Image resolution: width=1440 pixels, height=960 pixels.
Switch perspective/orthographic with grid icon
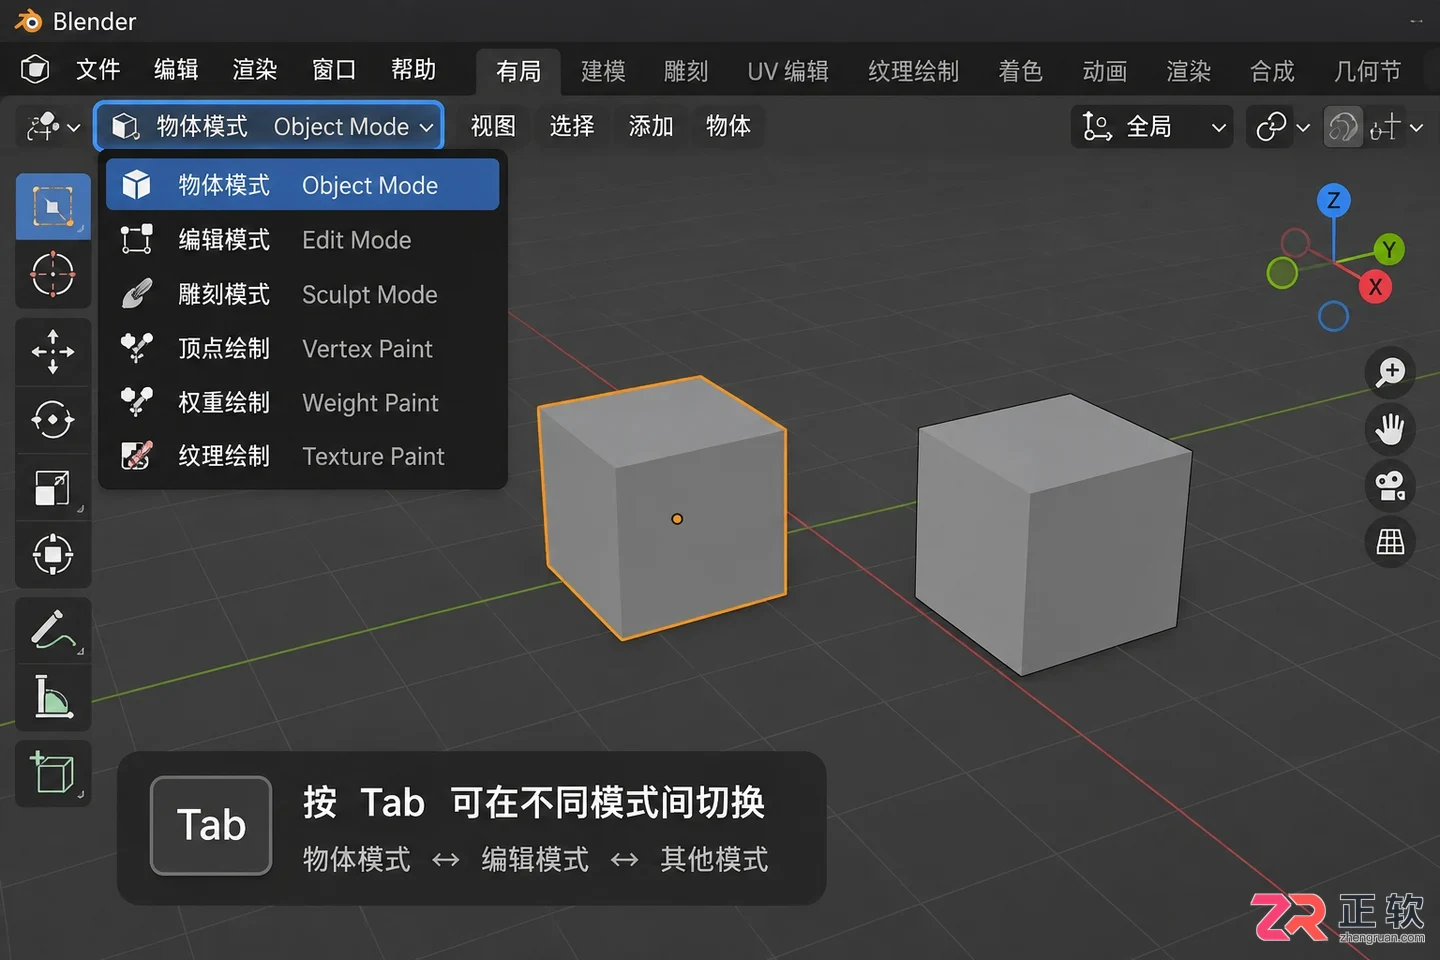[x=1390, y=542]
